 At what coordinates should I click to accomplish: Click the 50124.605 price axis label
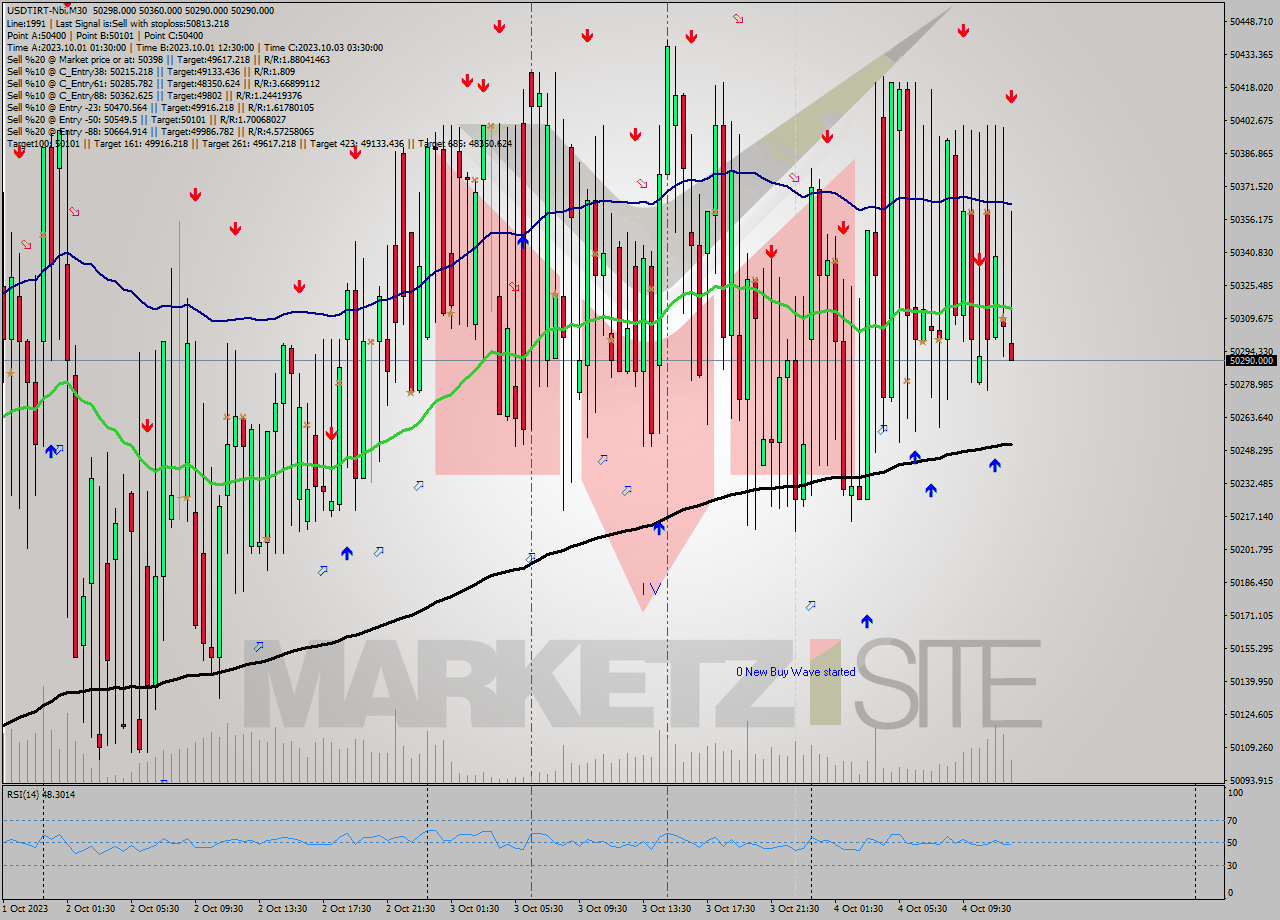pyautogui.click(x=1251, y=714)
